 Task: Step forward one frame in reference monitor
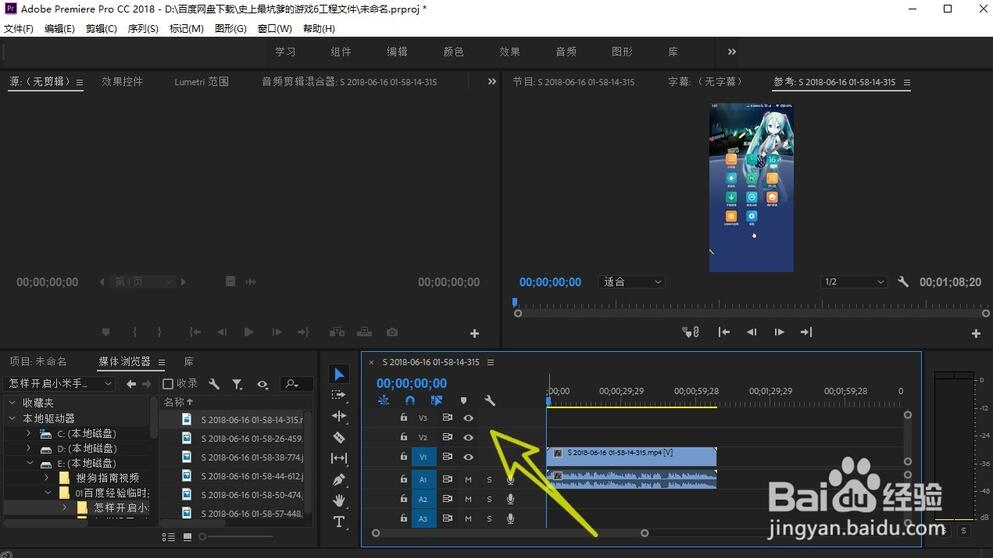[x=779, y=332]
